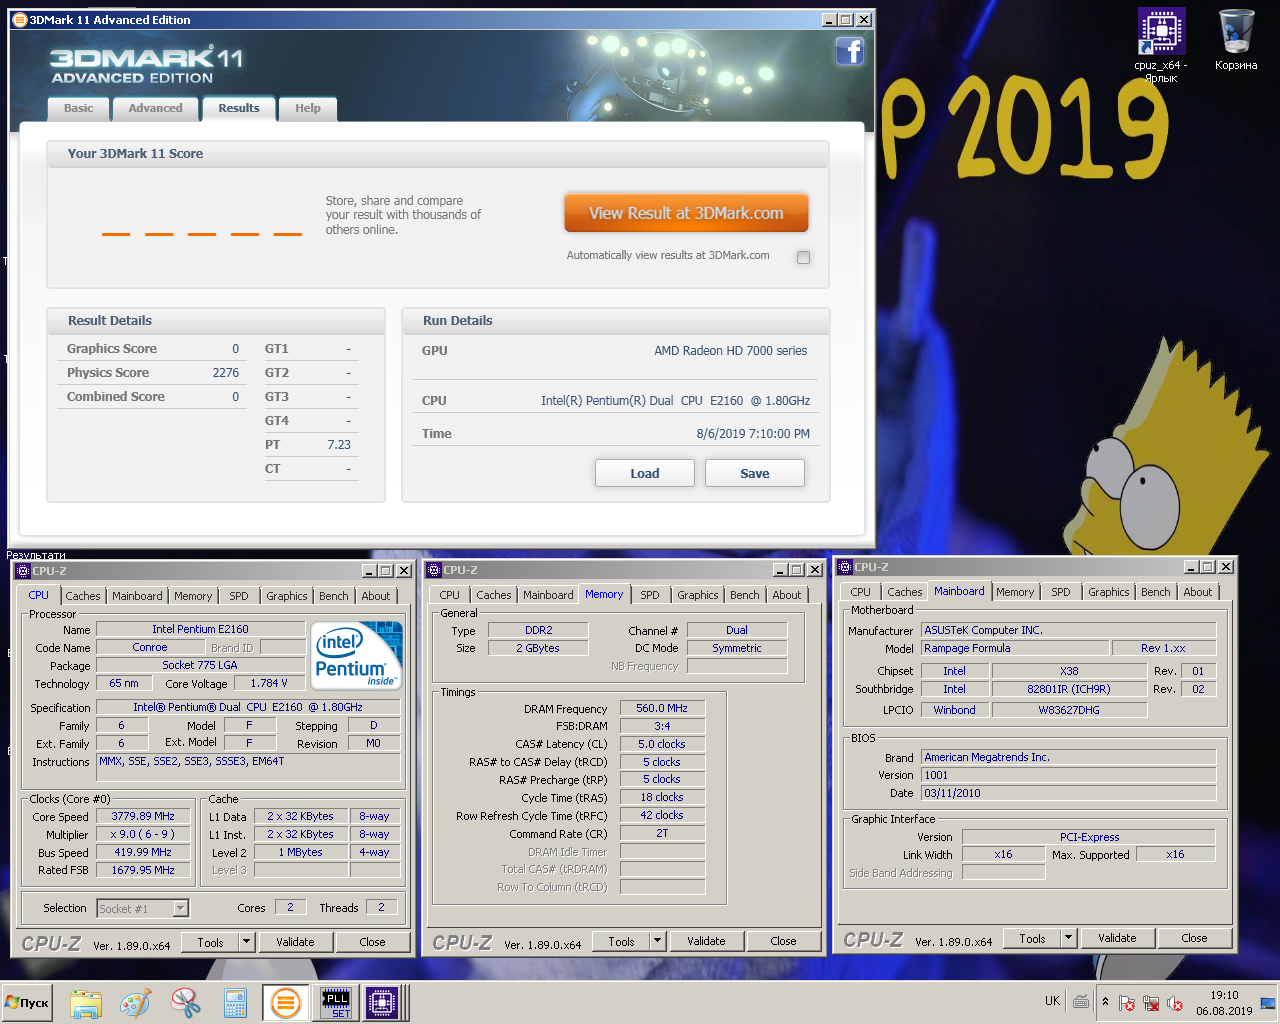
Task: Click Tools button in left CPU-Z window
Action: (x=211, y=942)
